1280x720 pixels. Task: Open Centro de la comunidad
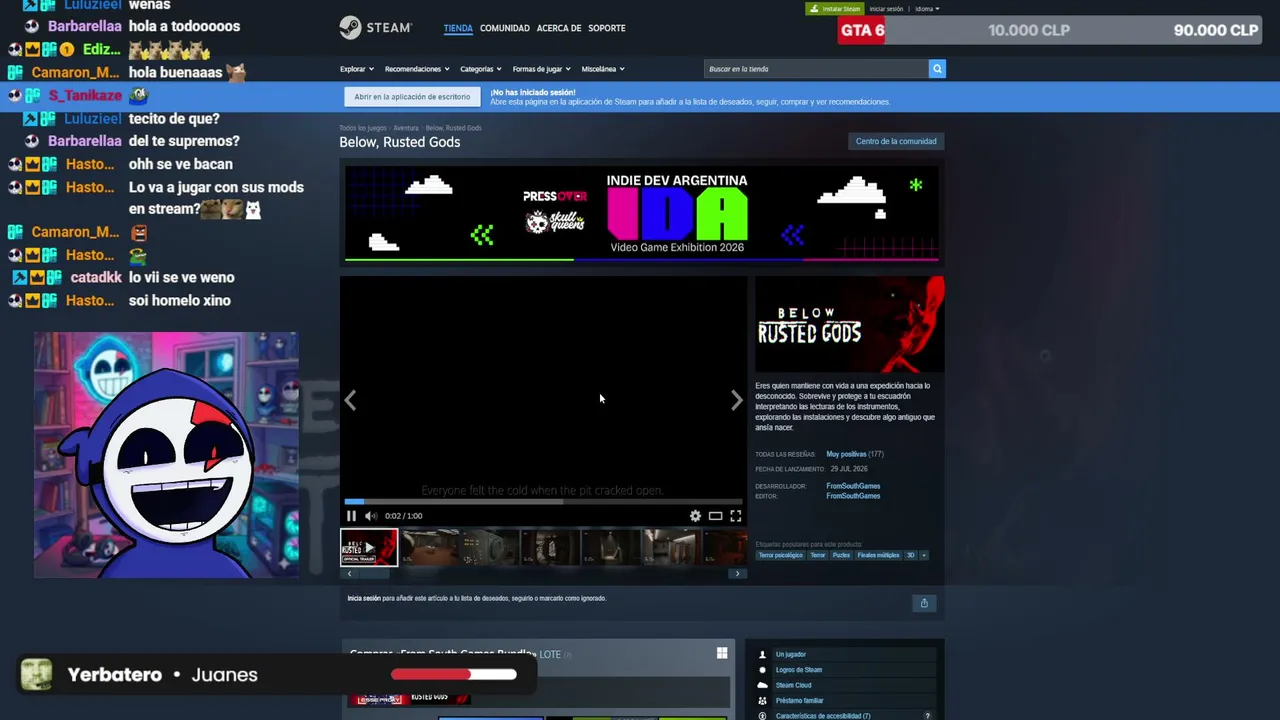tap(896, 141)
